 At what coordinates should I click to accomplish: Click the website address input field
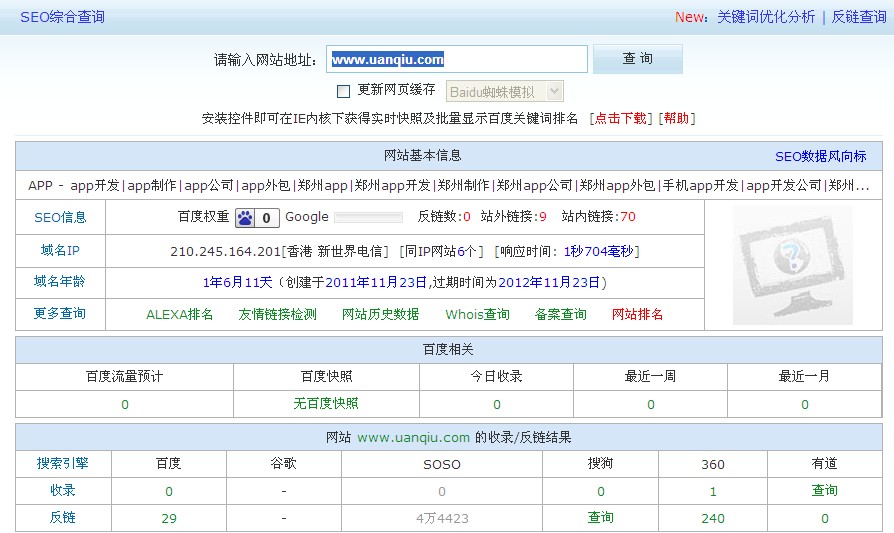[x=458, y=59]
